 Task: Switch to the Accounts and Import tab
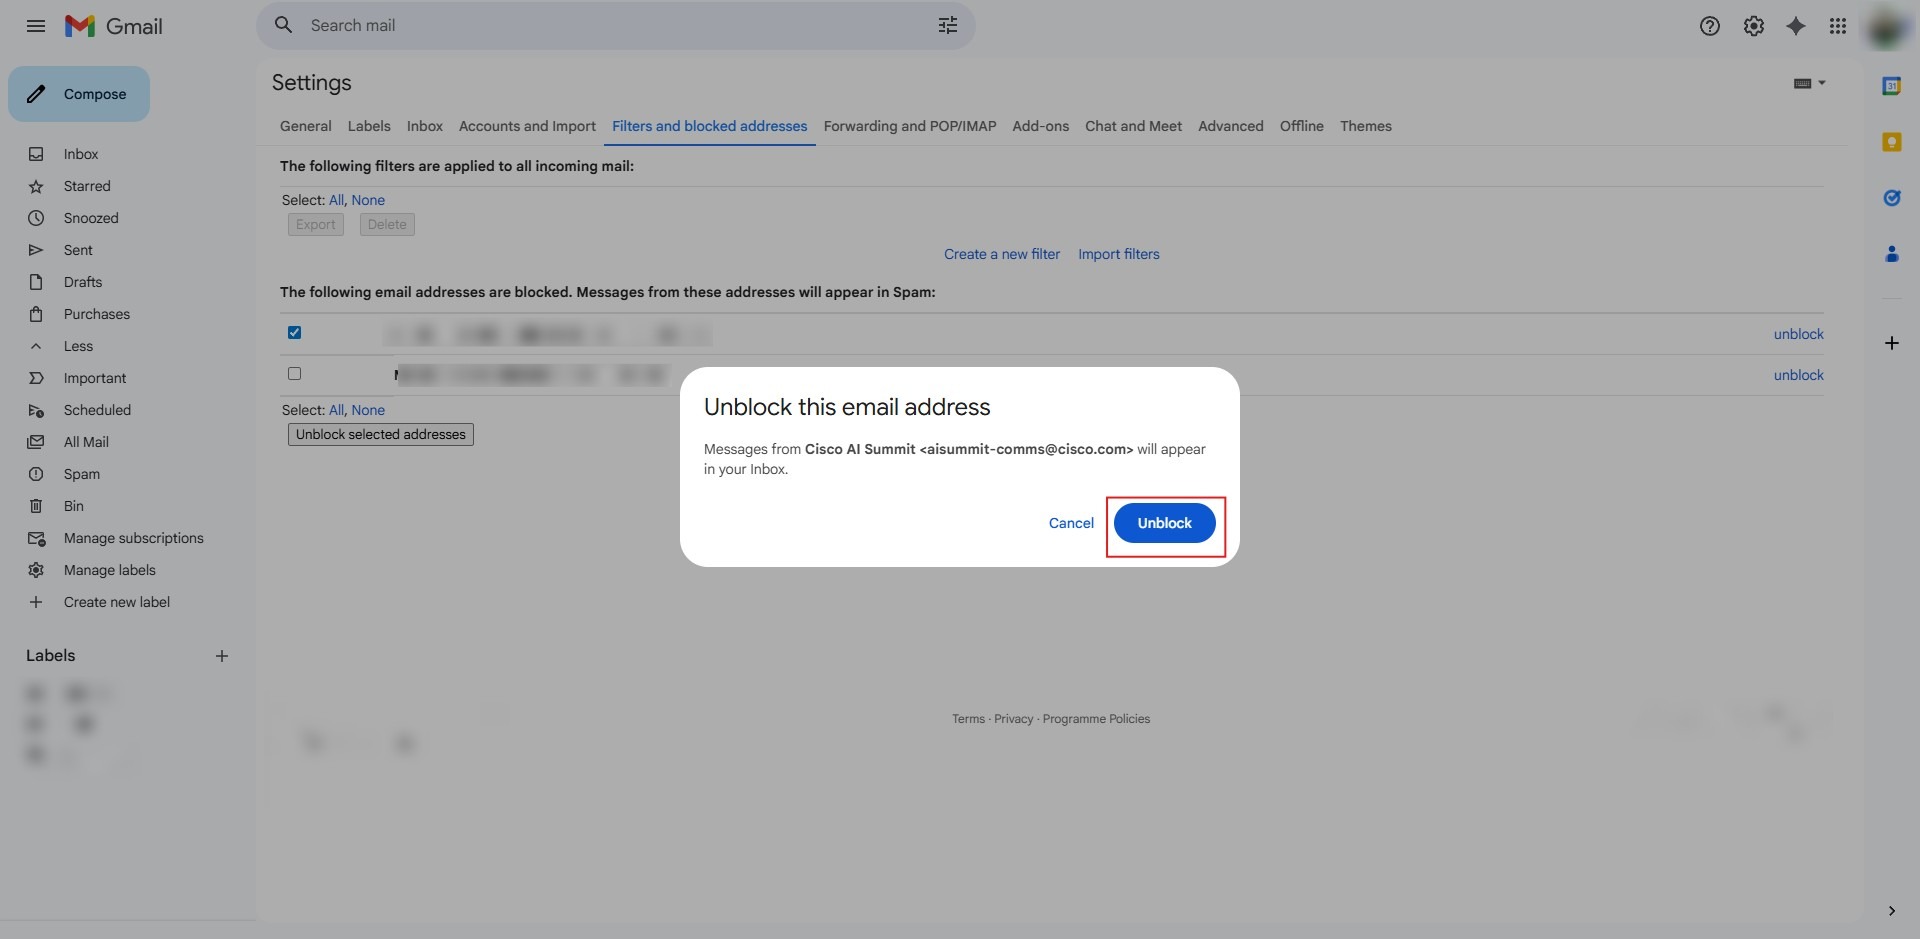(x=527, y=126)
